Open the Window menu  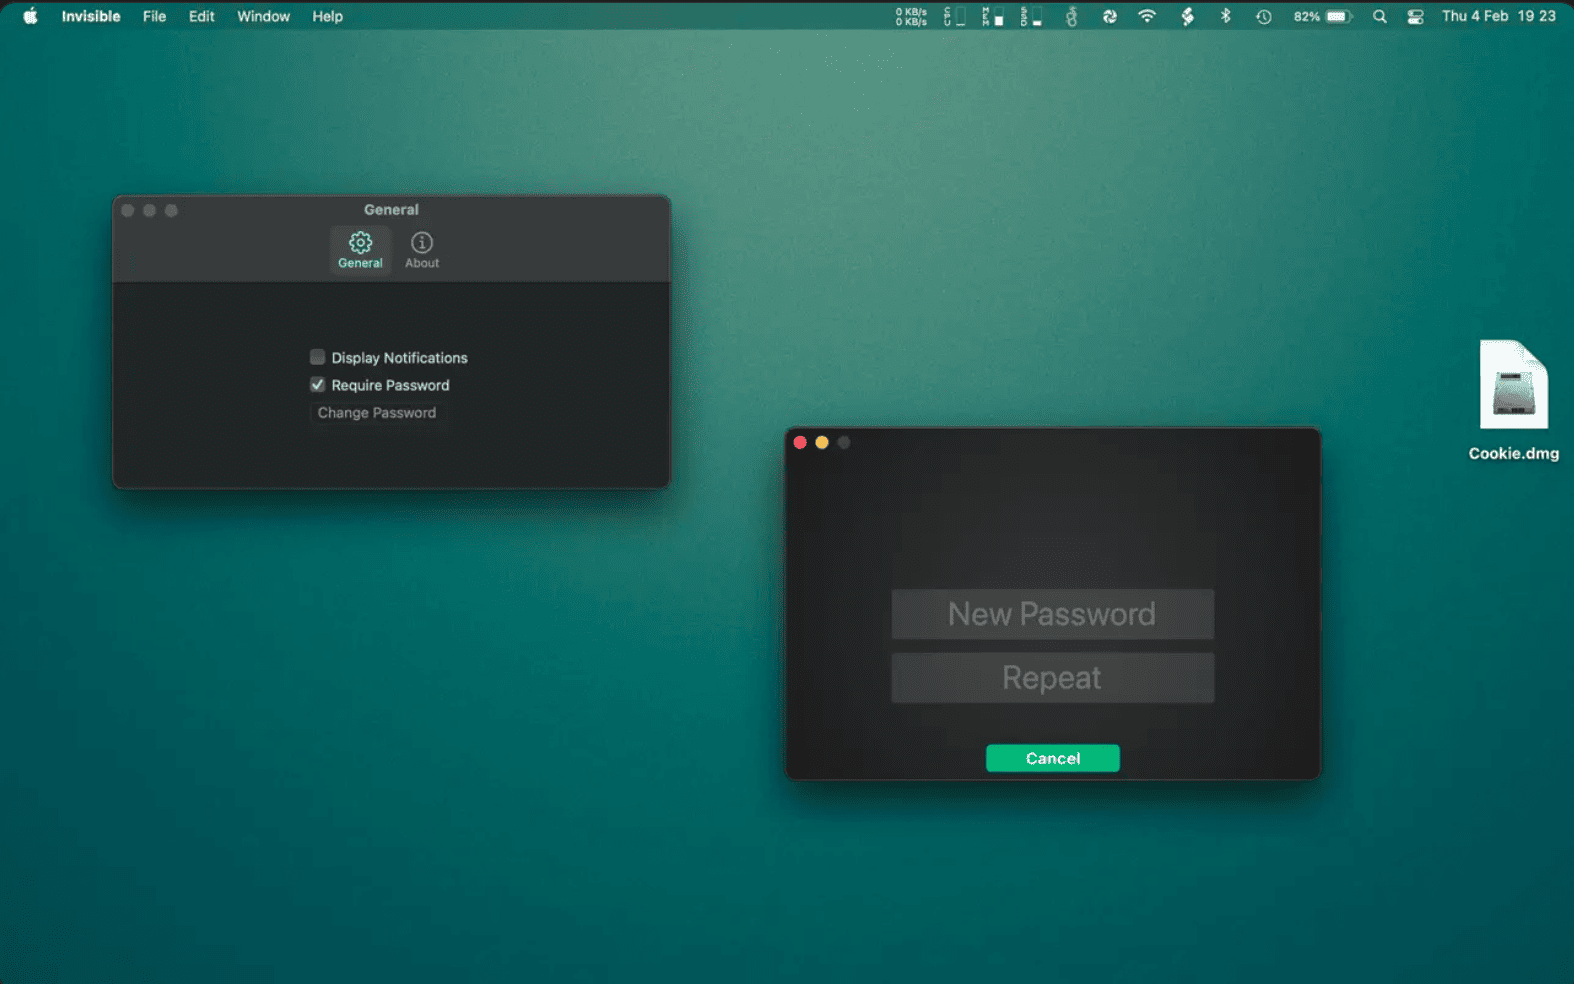[x=263, y=16]
